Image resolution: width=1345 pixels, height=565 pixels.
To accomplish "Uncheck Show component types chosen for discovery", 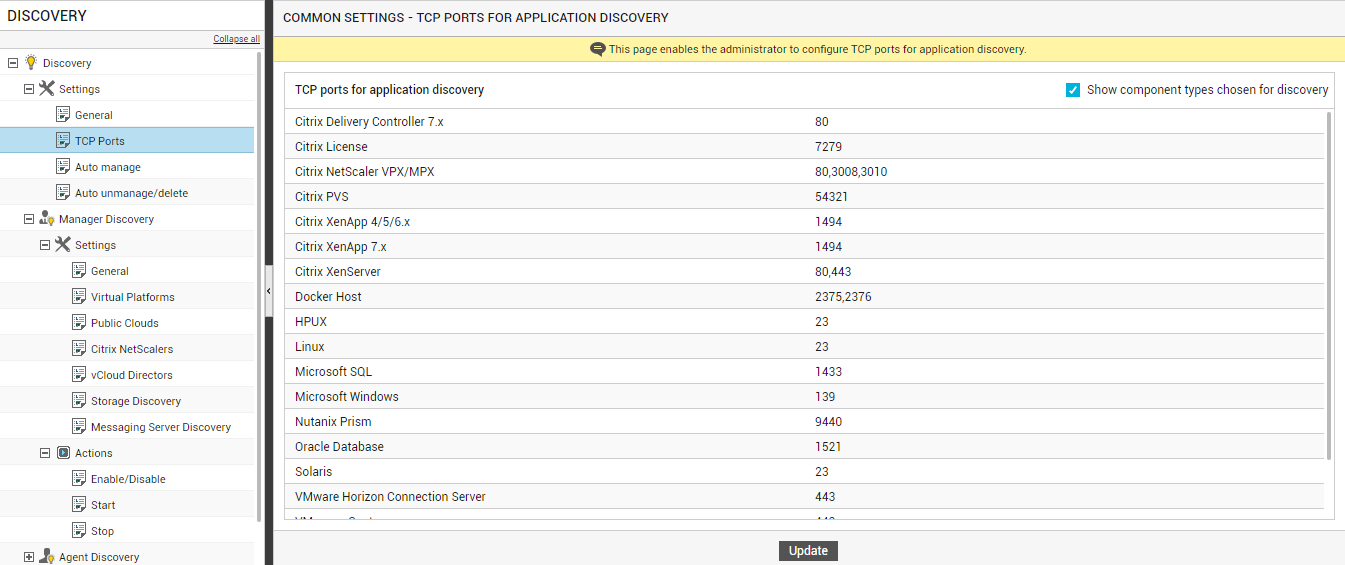I will (1073, 90).
